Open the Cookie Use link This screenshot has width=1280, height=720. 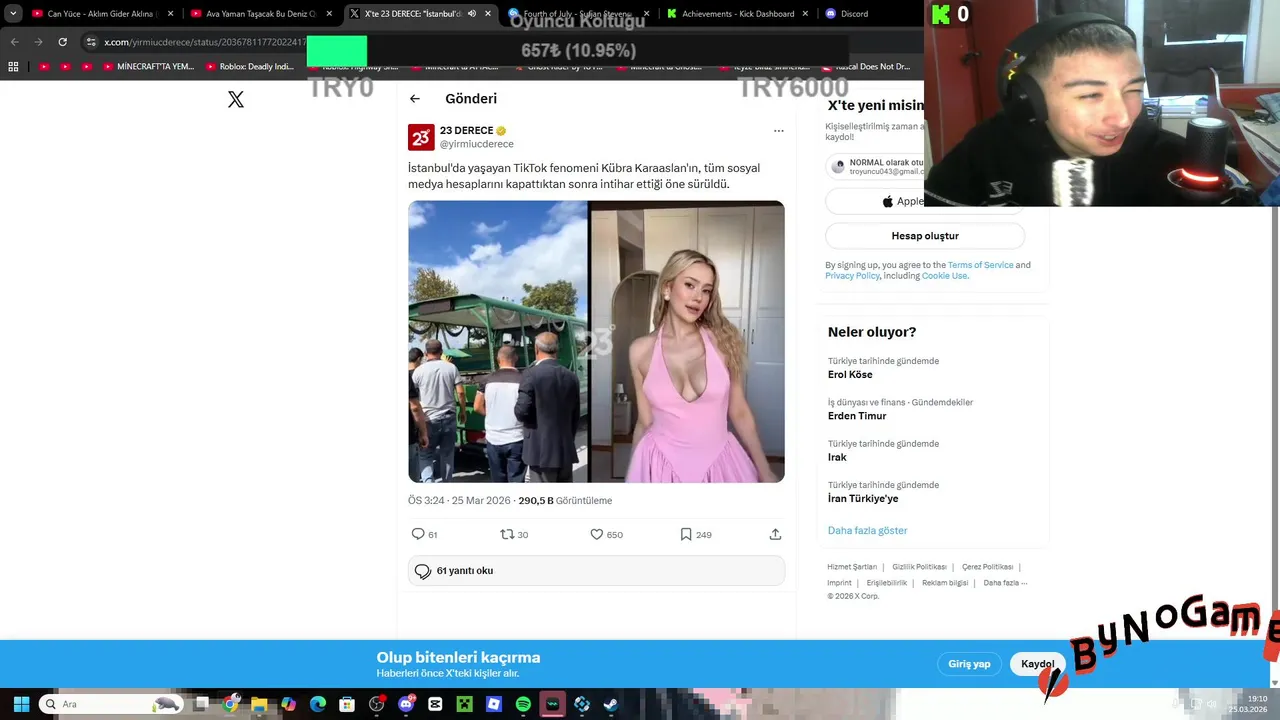pos(944,276)
